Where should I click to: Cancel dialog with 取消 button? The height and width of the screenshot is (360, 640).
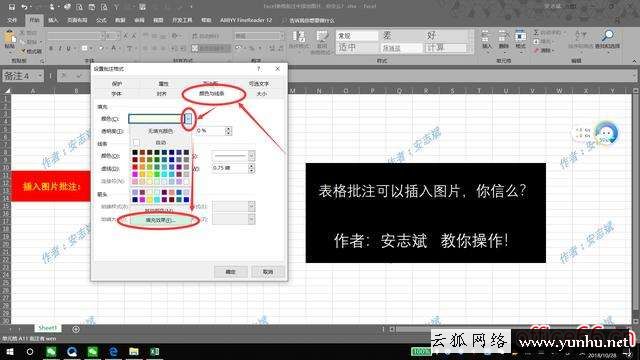[x=267, y=272]
